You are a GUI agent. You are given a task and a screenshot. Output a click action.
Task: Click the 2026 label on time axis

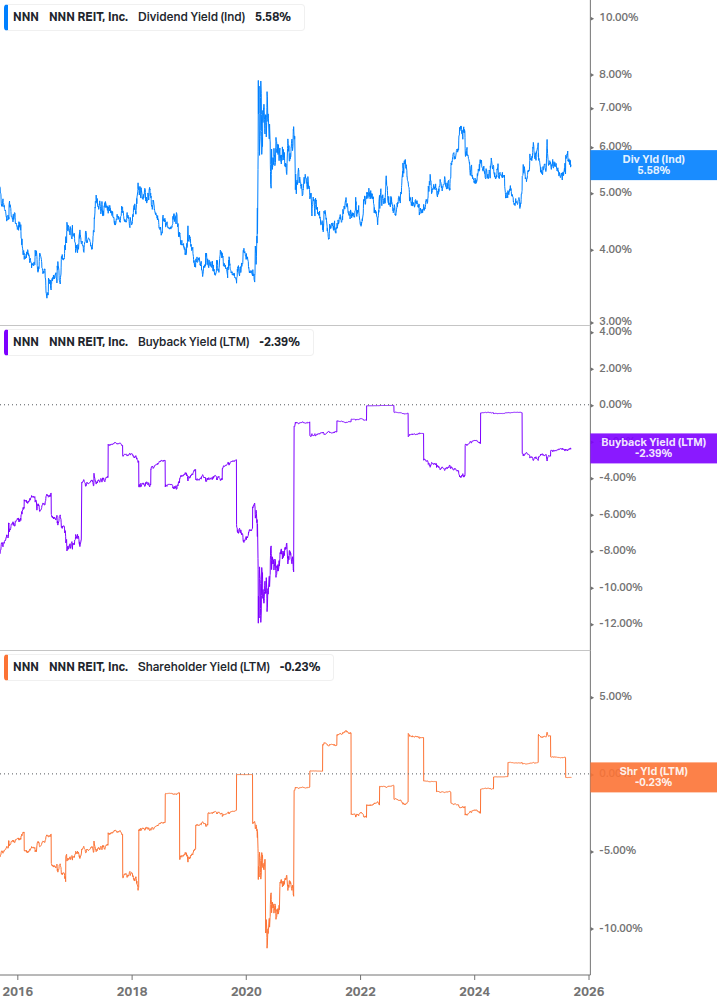588,992
